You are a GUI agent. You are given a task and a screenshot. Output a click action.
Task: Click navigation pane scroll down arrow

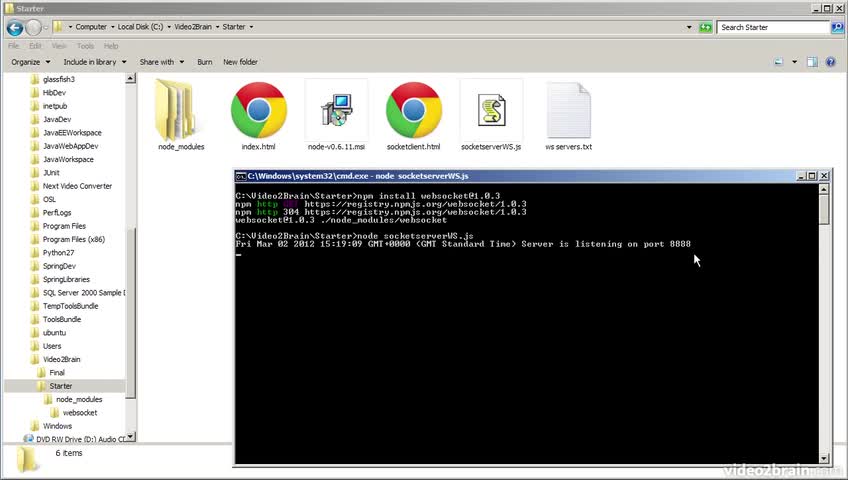coord(130,437)
